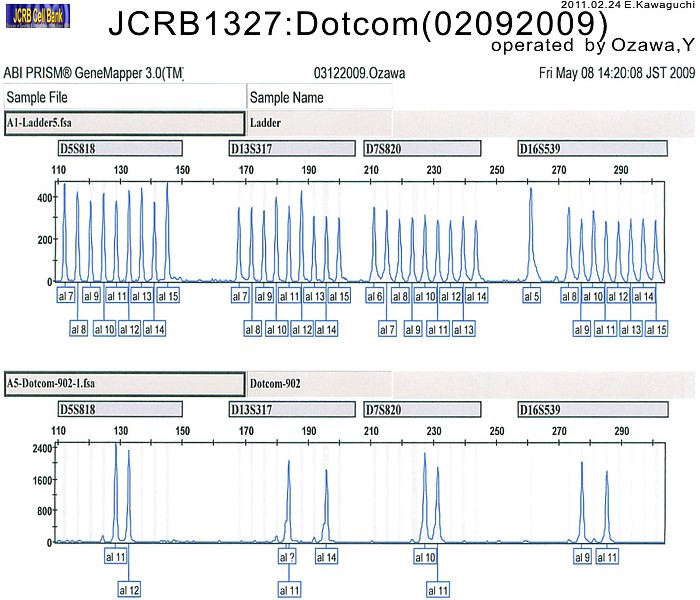Select Dotcom-902 D7S820 'al 10' allele call
Screen dimensions: 700x600
point(425,557)
